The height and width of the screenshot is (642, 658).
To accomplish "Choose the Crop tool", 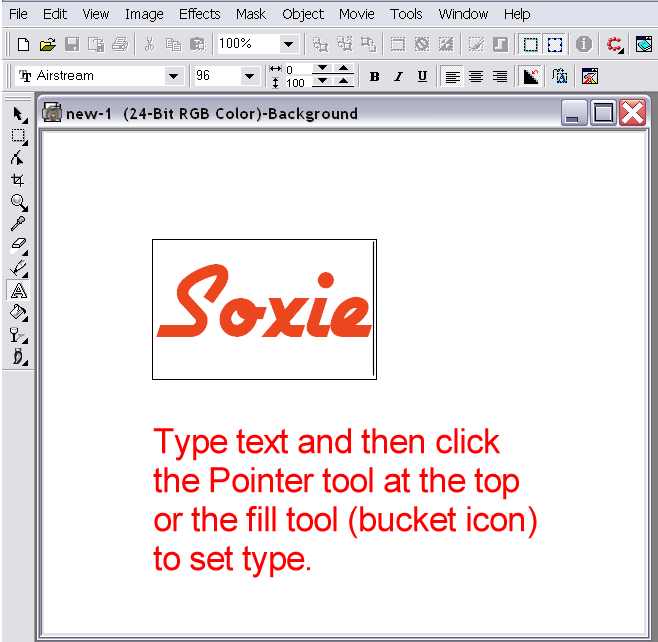I will coord(18,180).
